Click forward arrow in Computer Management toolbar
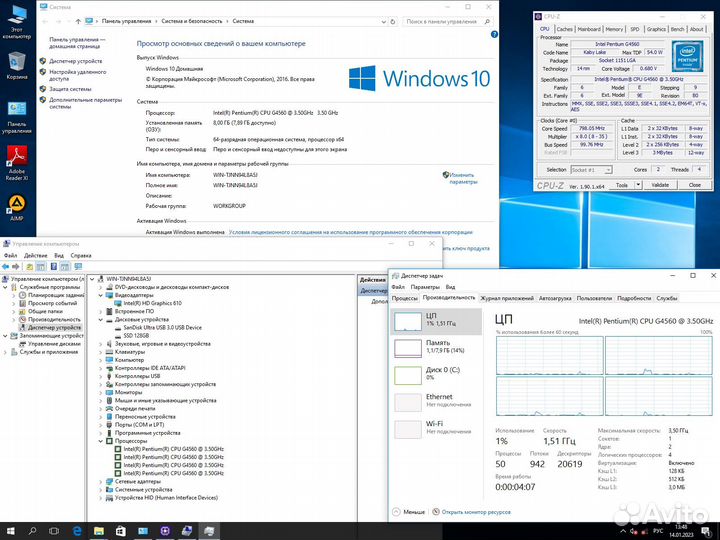This screenshot has height=540, width=720. click(x=16, y=266)
